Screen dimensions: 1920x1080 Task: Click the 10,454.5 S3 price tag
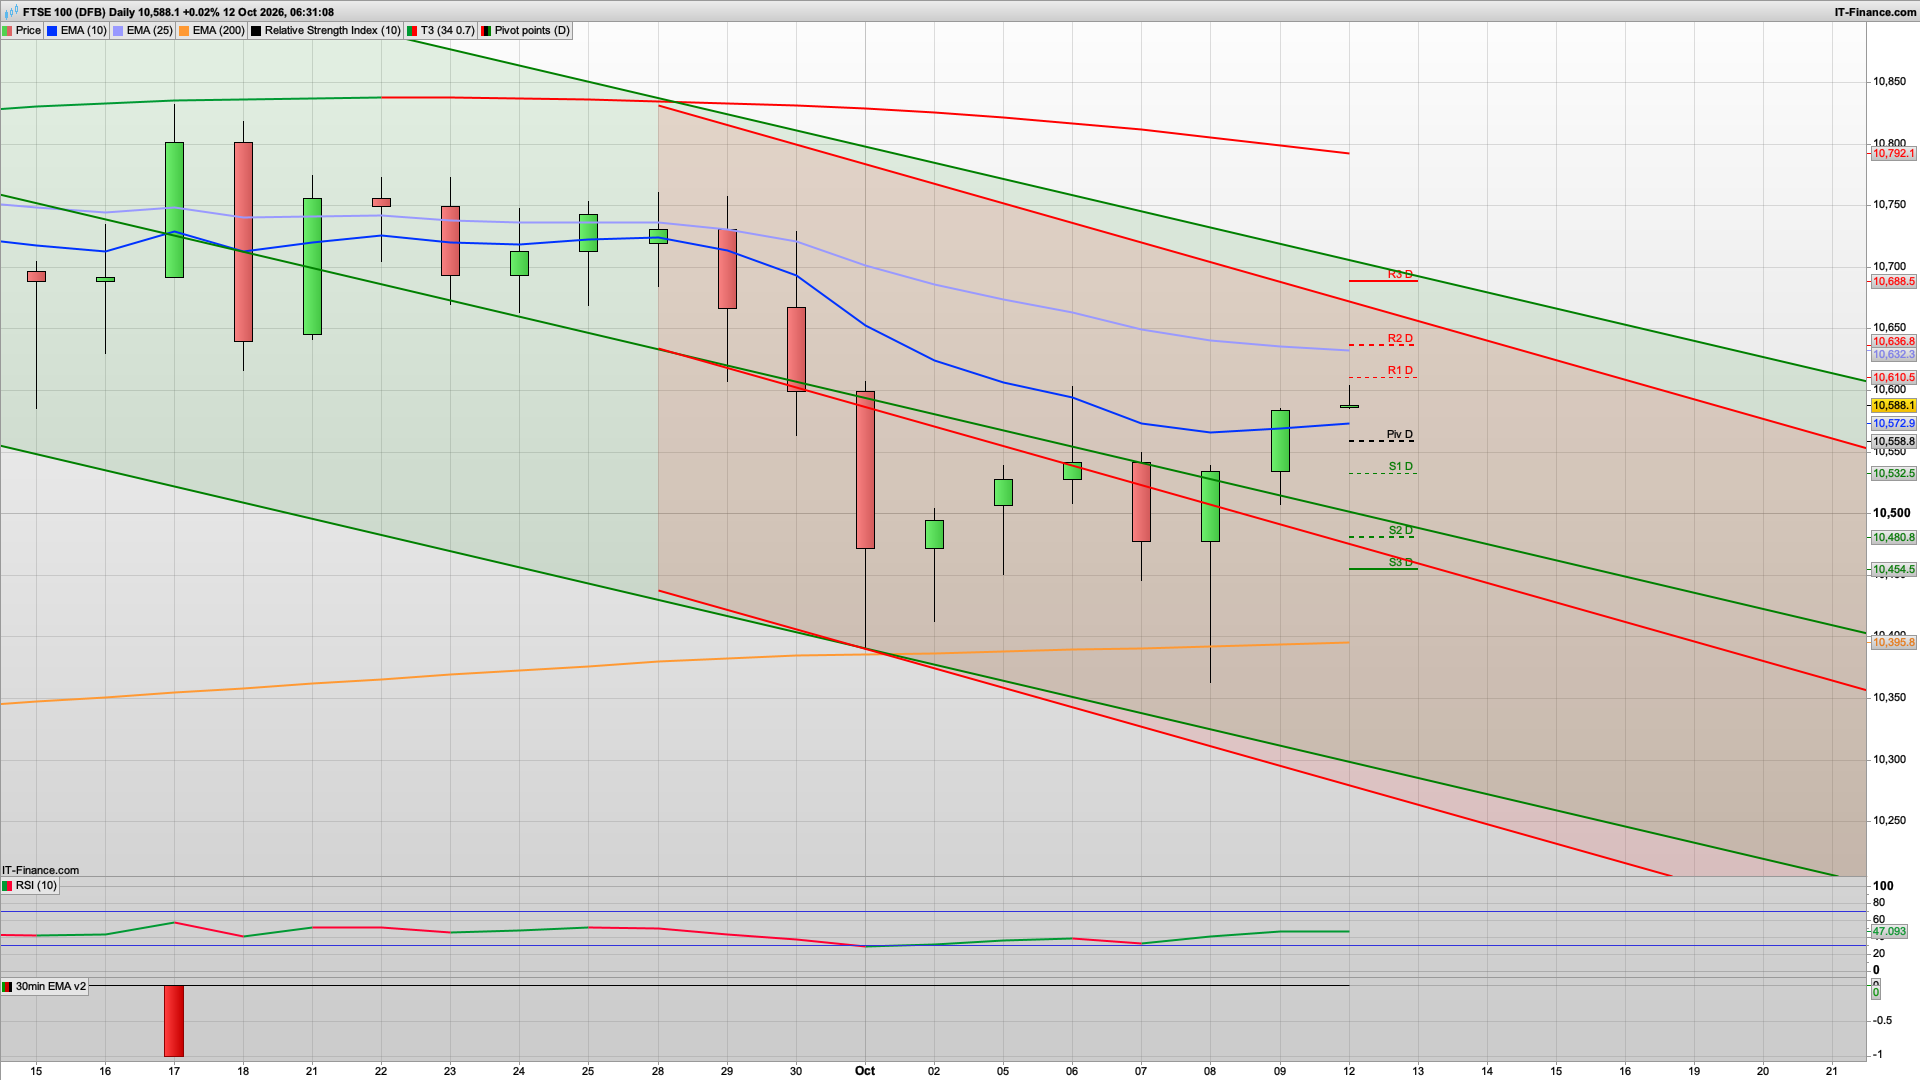1893,569
